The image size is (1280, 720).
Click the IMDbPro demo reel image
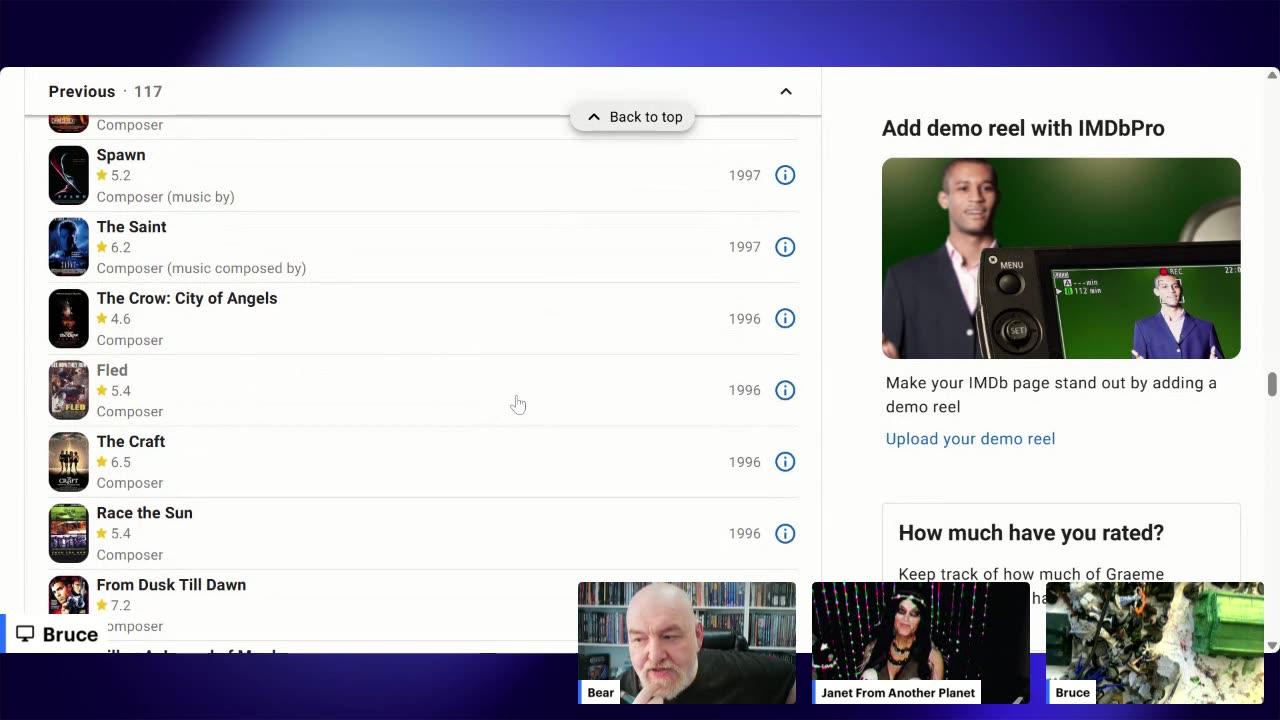(1061, 258)
